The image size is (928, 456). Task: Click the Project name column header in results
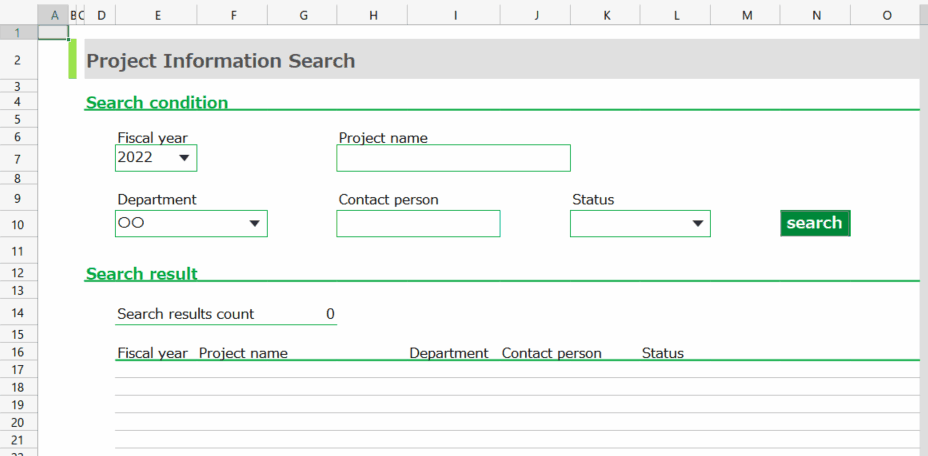(243, 353)
